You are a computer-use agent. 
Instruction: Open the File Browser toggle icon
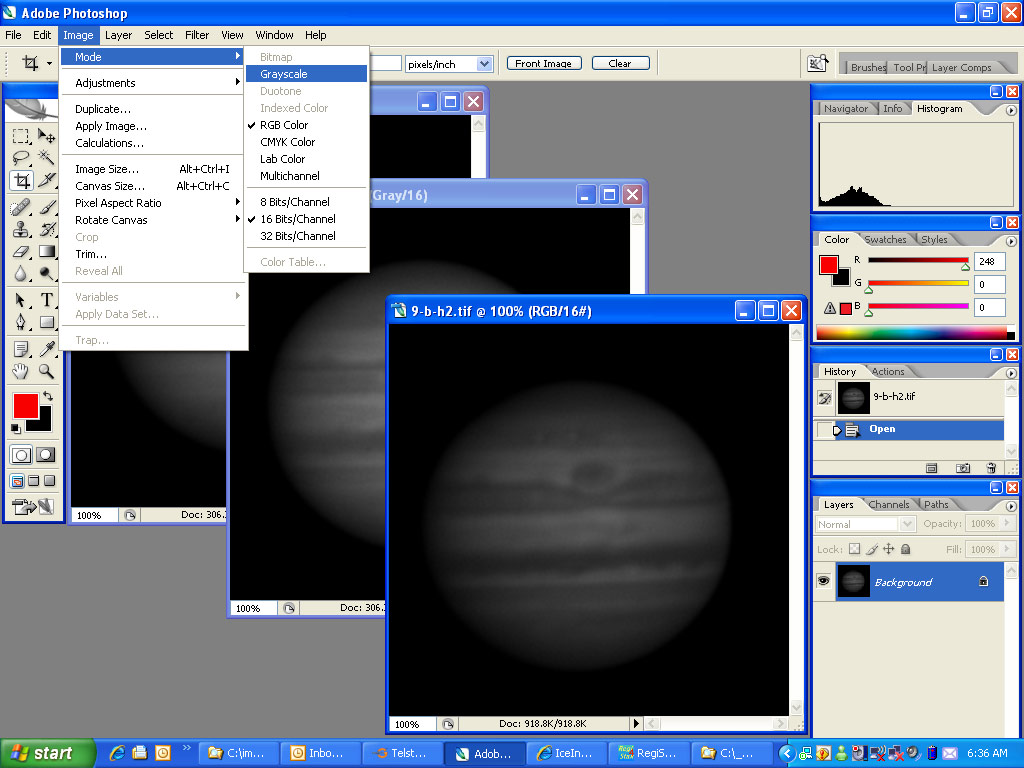(818, 63)
